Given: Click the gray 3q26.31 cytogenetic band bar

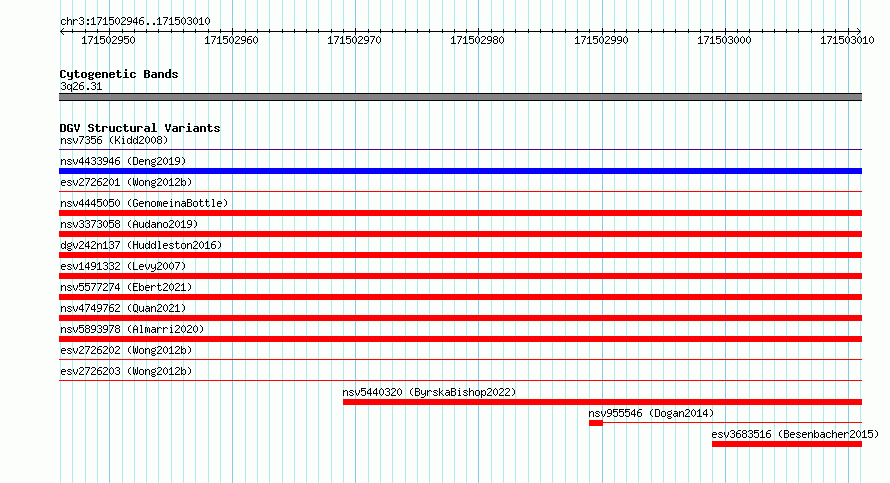Looking at the screenshot, I should coord(460,97).
